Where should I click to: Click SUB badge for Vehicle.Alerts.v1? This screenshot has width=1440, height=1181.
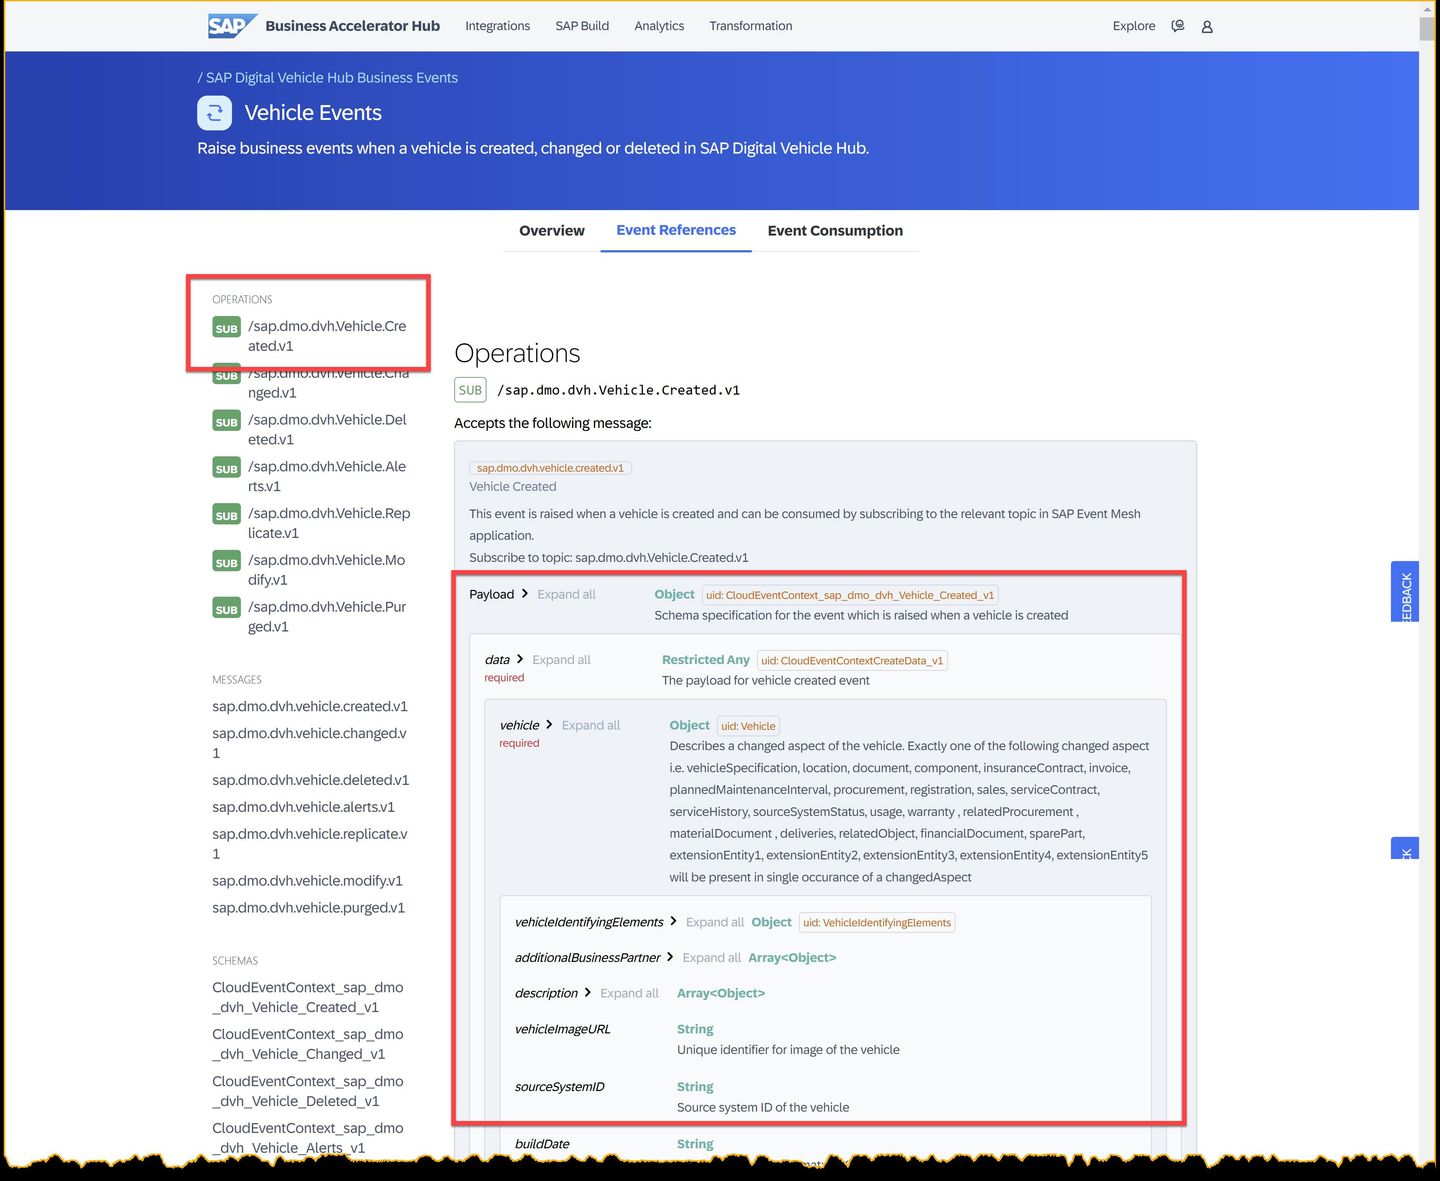(x=227, y=469)
